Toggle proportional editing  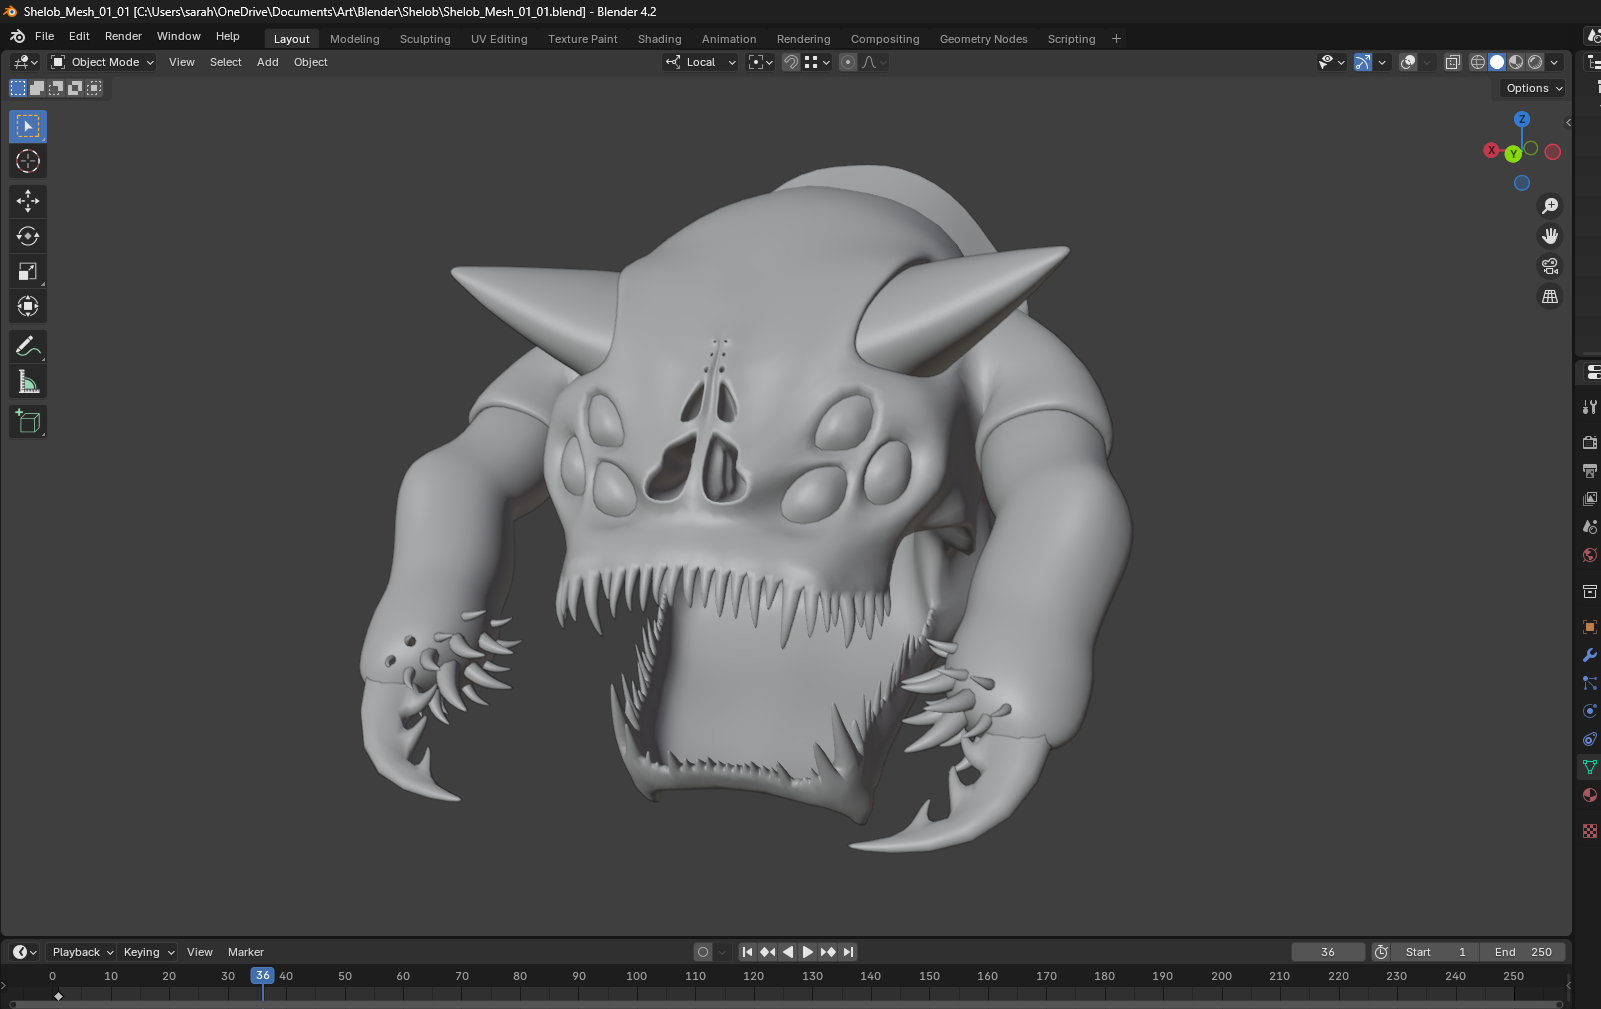(x=848, y=62)
